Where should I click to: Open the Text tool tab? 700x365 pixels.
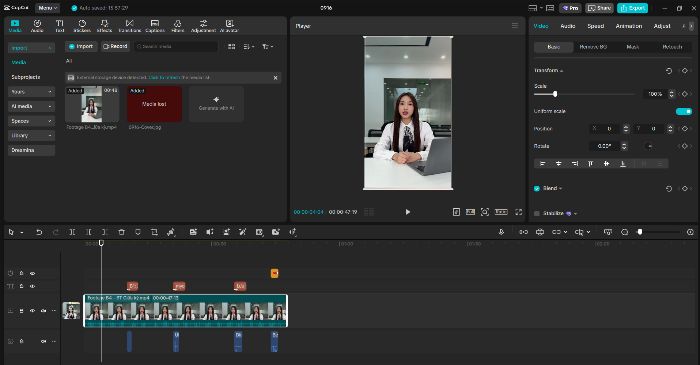[60, 26]
